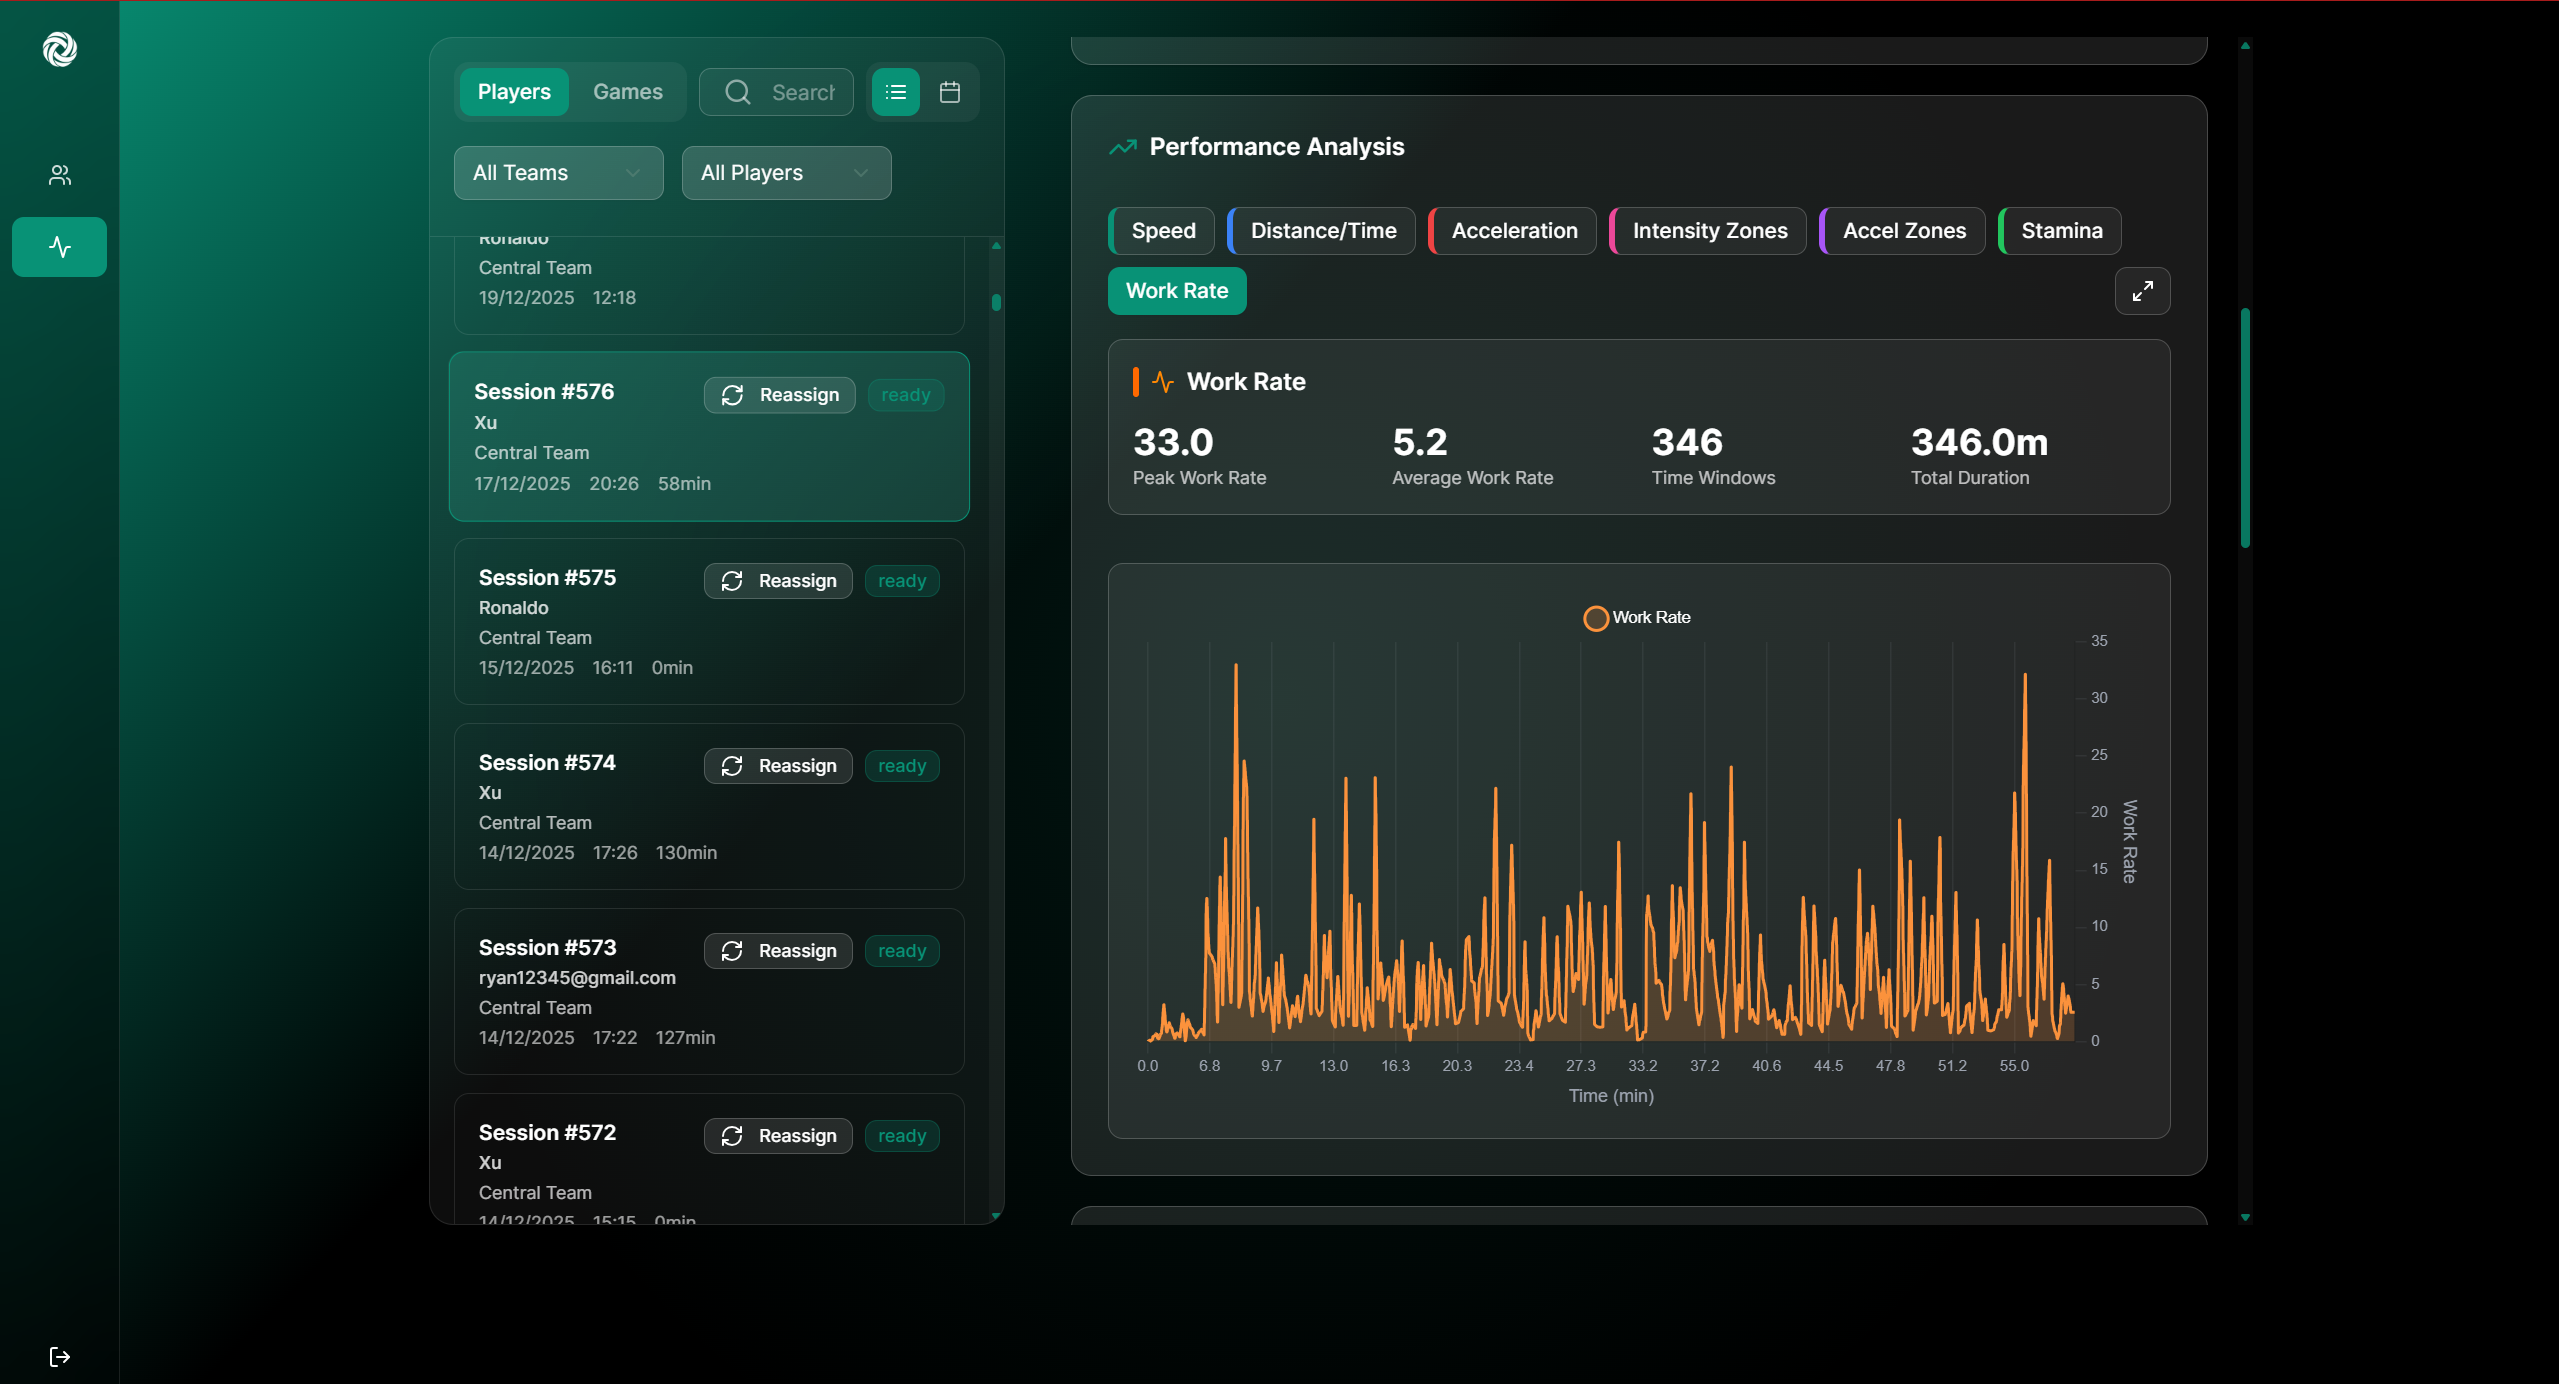Screen dimensions: 2559x1384
Task: Toggle to Games view
Action: pyautogui.click(x=627, y=92)
